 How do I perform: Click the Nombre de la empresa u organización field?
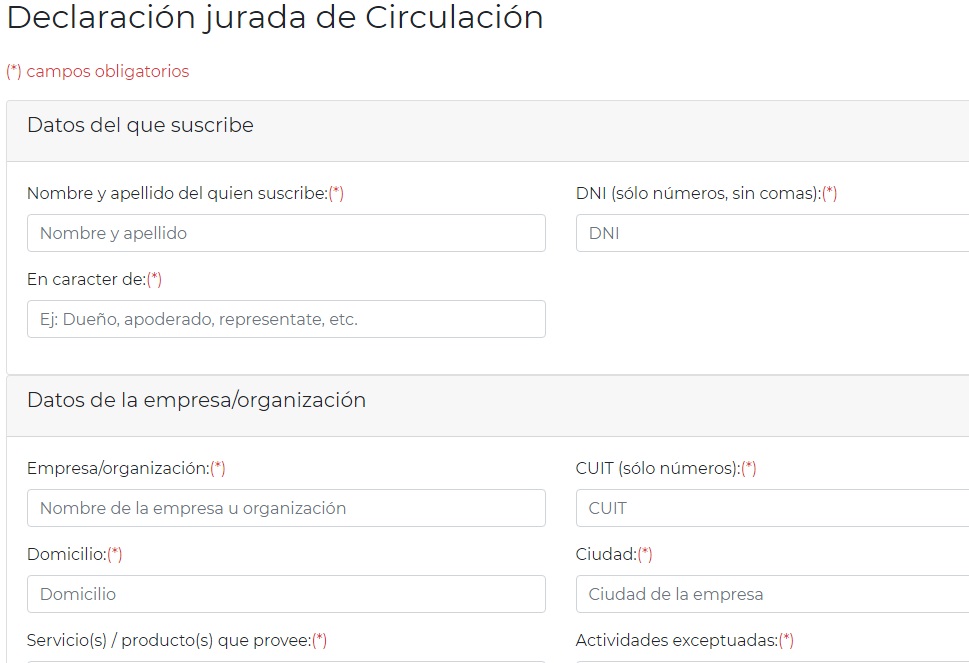[286, 508]
